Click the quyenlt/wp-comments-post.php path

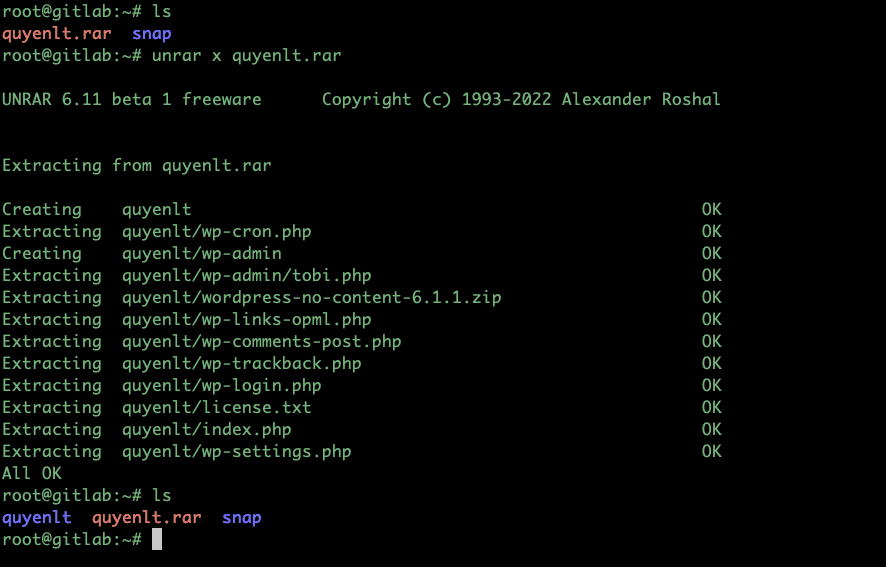[261, 342]
